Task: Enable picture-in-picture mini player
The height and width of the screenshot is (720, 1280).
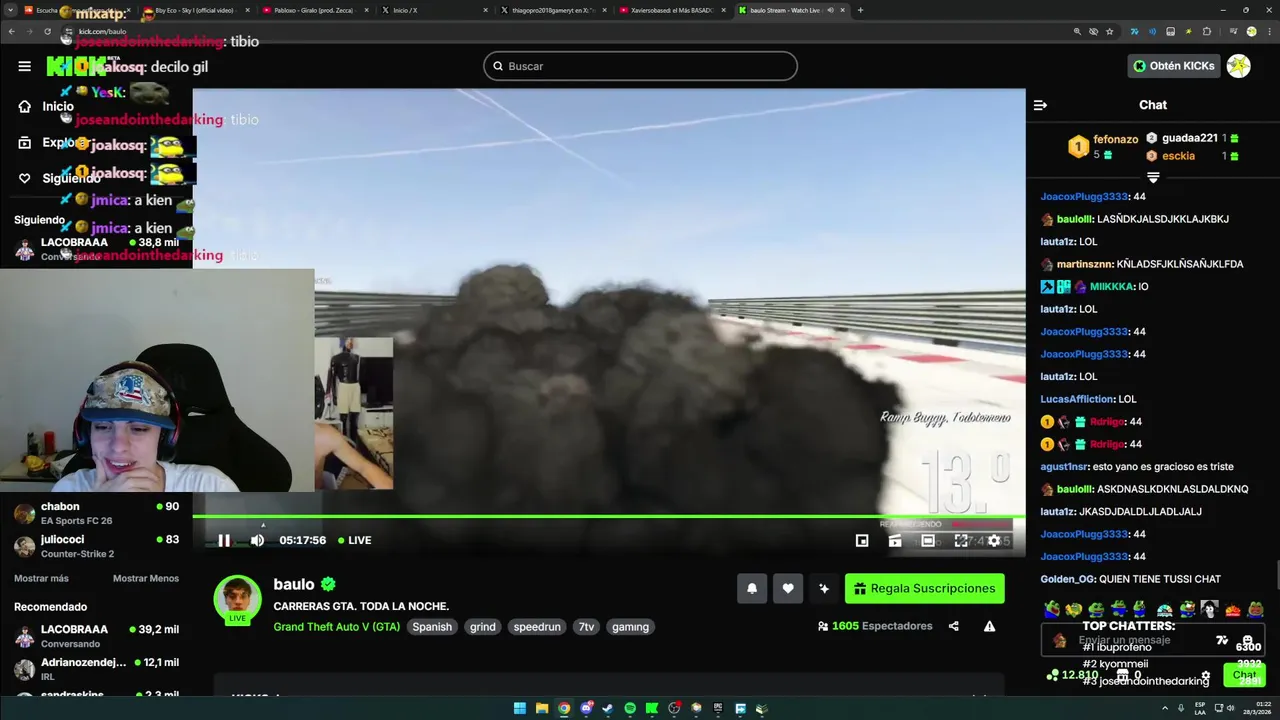Action: point(862,540)
